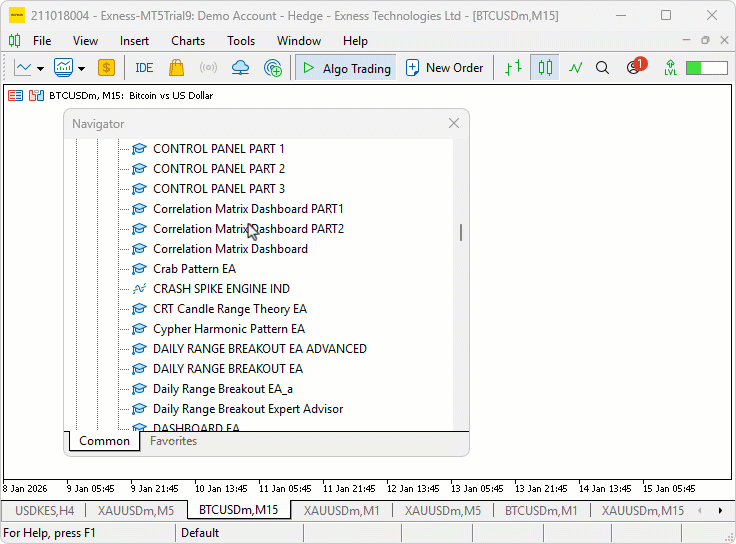Image resolution: width=736 pixels, height=544 pixels.
Task: Click the red list icon beside BTCUSDm title
Action: [15, 96]
